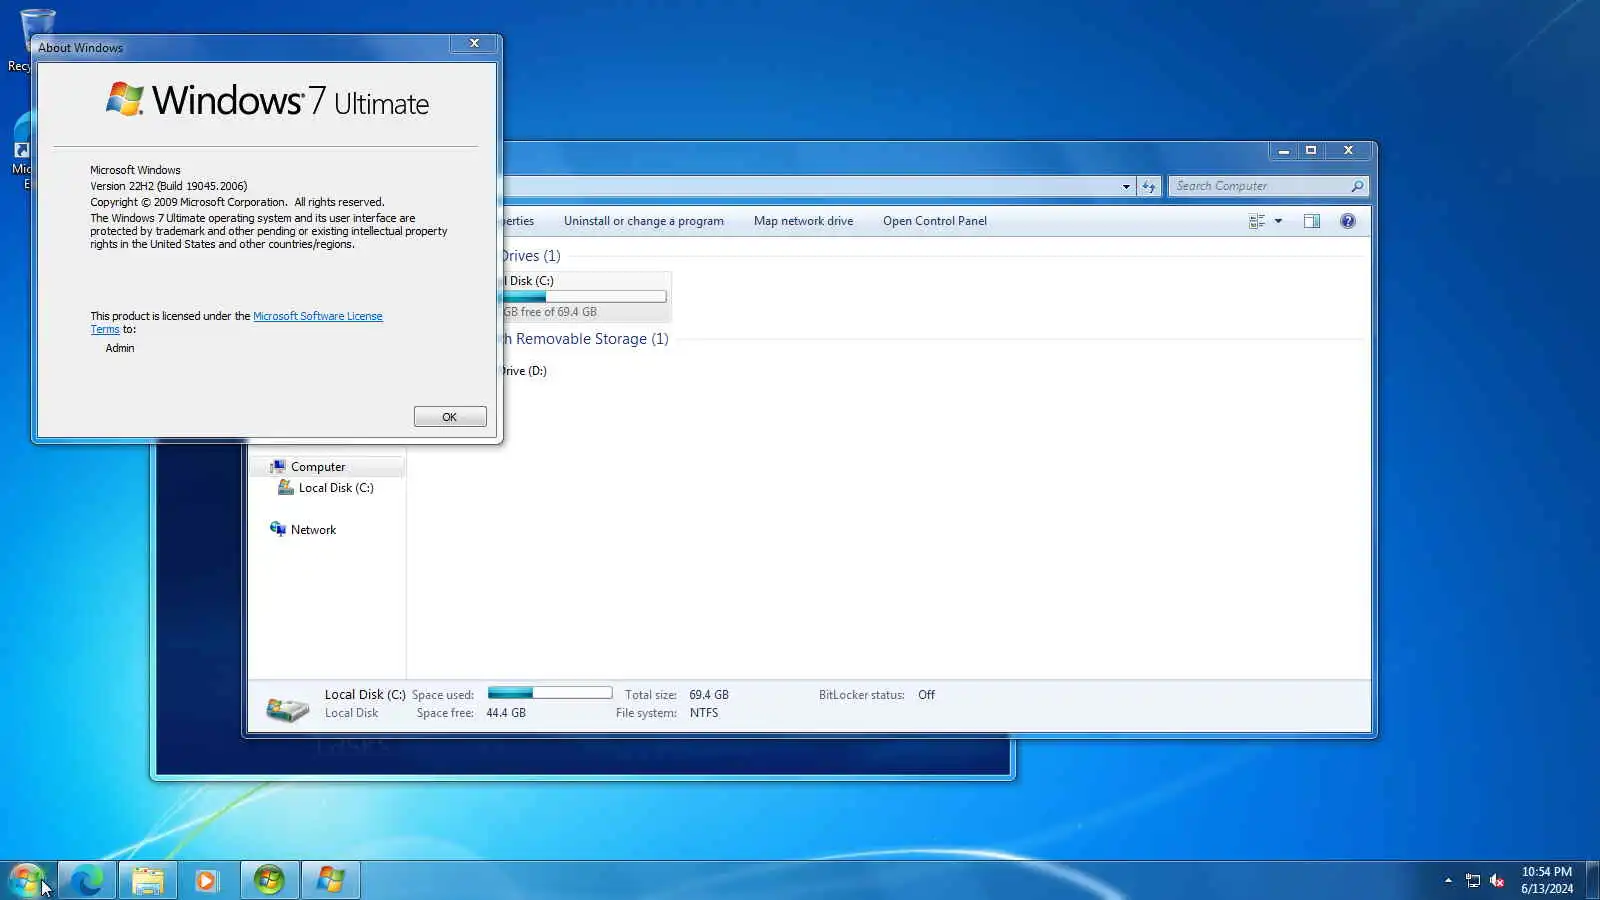Viewport: 1600px width, 900px height.
Task: Select Open Control Panel in toolbar
Action: point(935,221)
